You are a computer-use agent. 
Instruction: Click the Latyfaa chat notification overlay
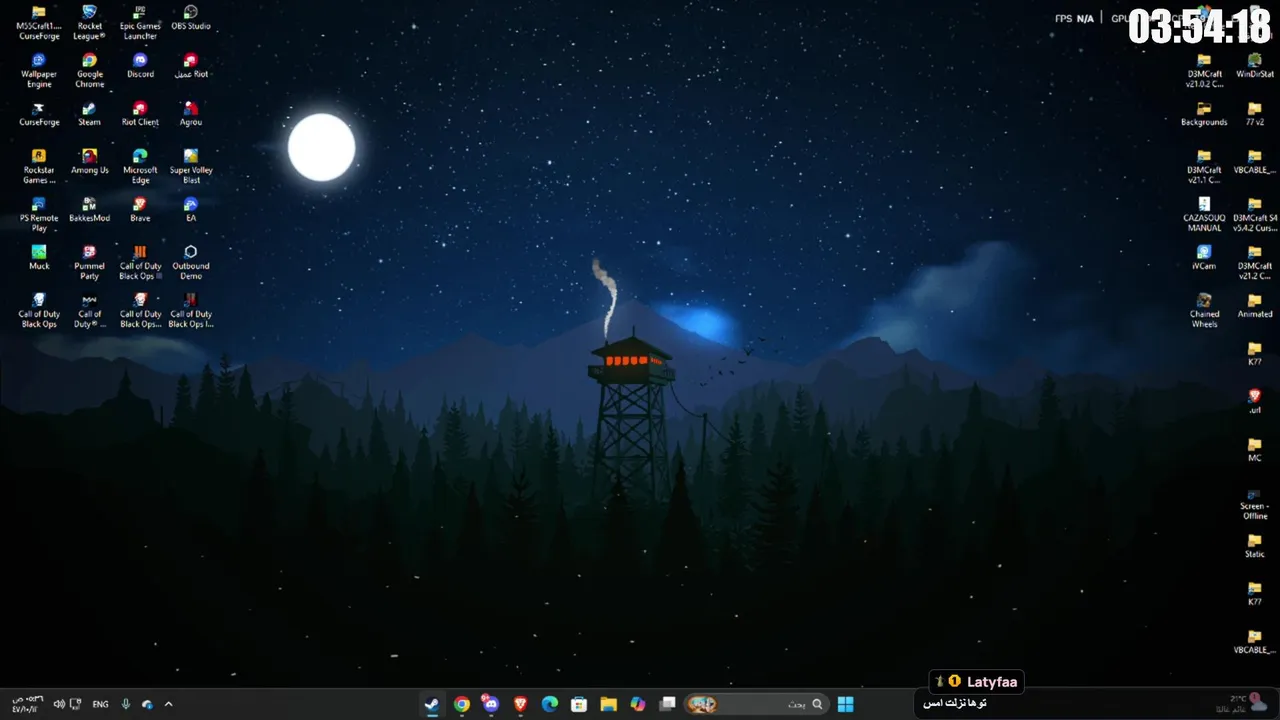coord(976,682)
